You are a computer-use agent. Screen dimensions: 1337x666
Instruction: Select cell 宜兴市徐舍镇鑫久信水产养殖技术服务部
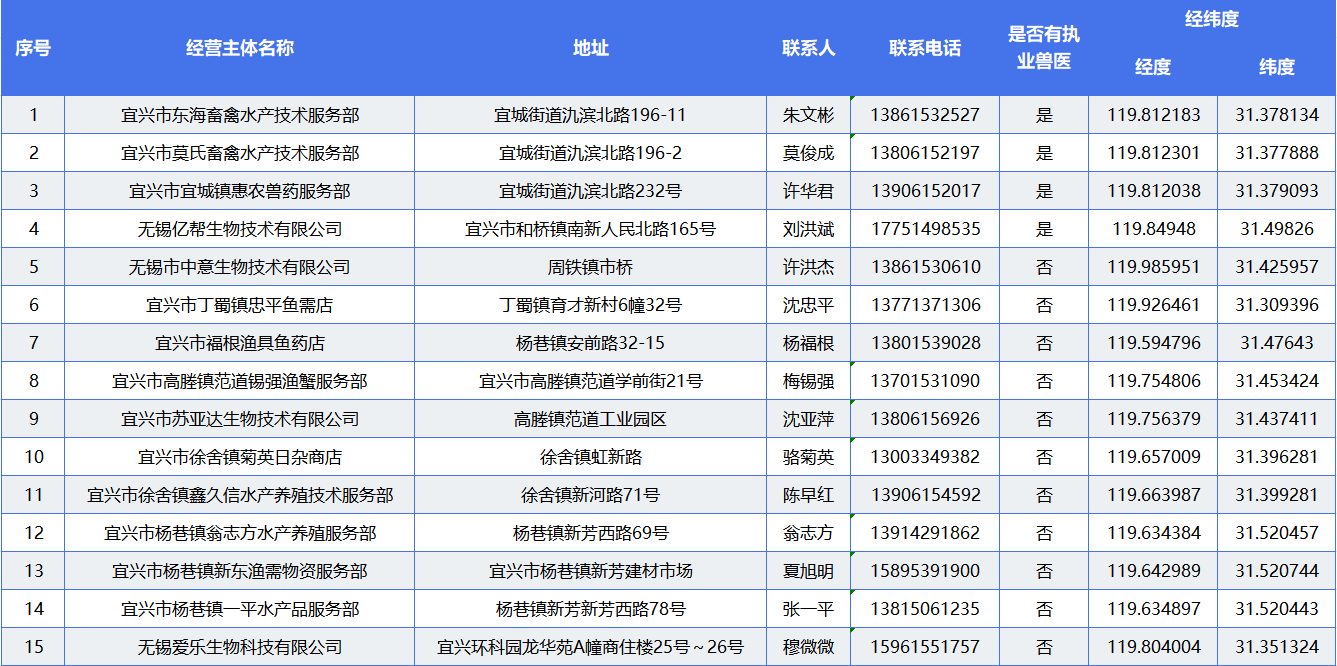(x=240, y=495)
